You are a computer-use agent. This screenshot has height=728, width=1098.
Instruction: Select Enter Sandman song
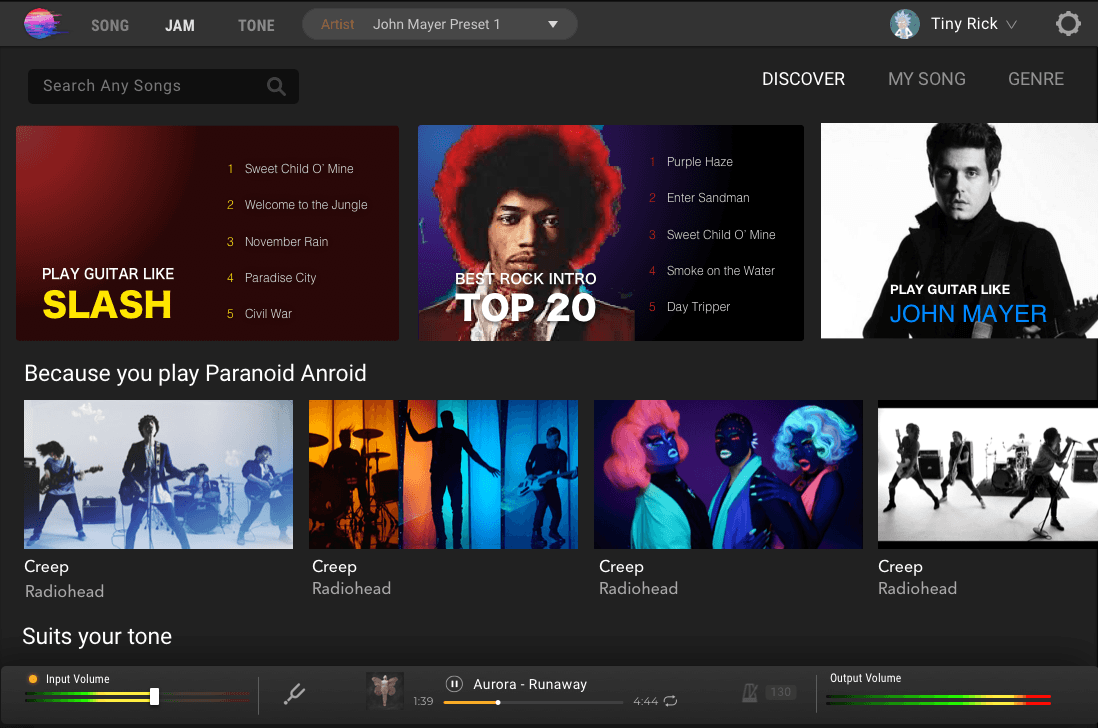(x=708, y=198)
